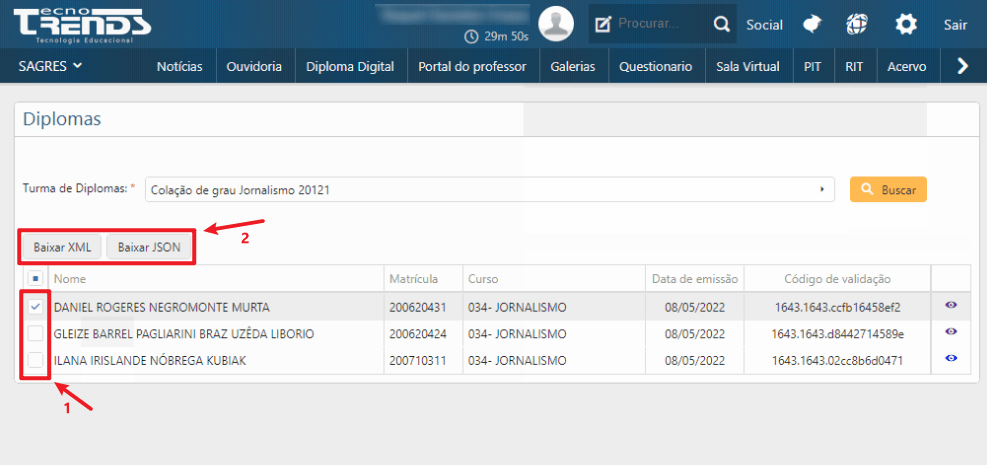The width and height of the screenshot is (987, 465).
Task: View diploma of Ilana Irislande via eye icon
Action: tap(951, 358)
